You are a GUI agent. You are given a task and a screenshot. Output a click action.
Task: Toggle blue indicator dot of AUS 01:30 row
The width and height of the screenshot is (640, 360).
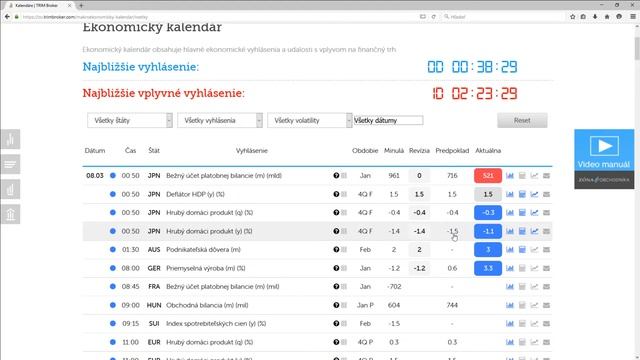pos(113,249)
